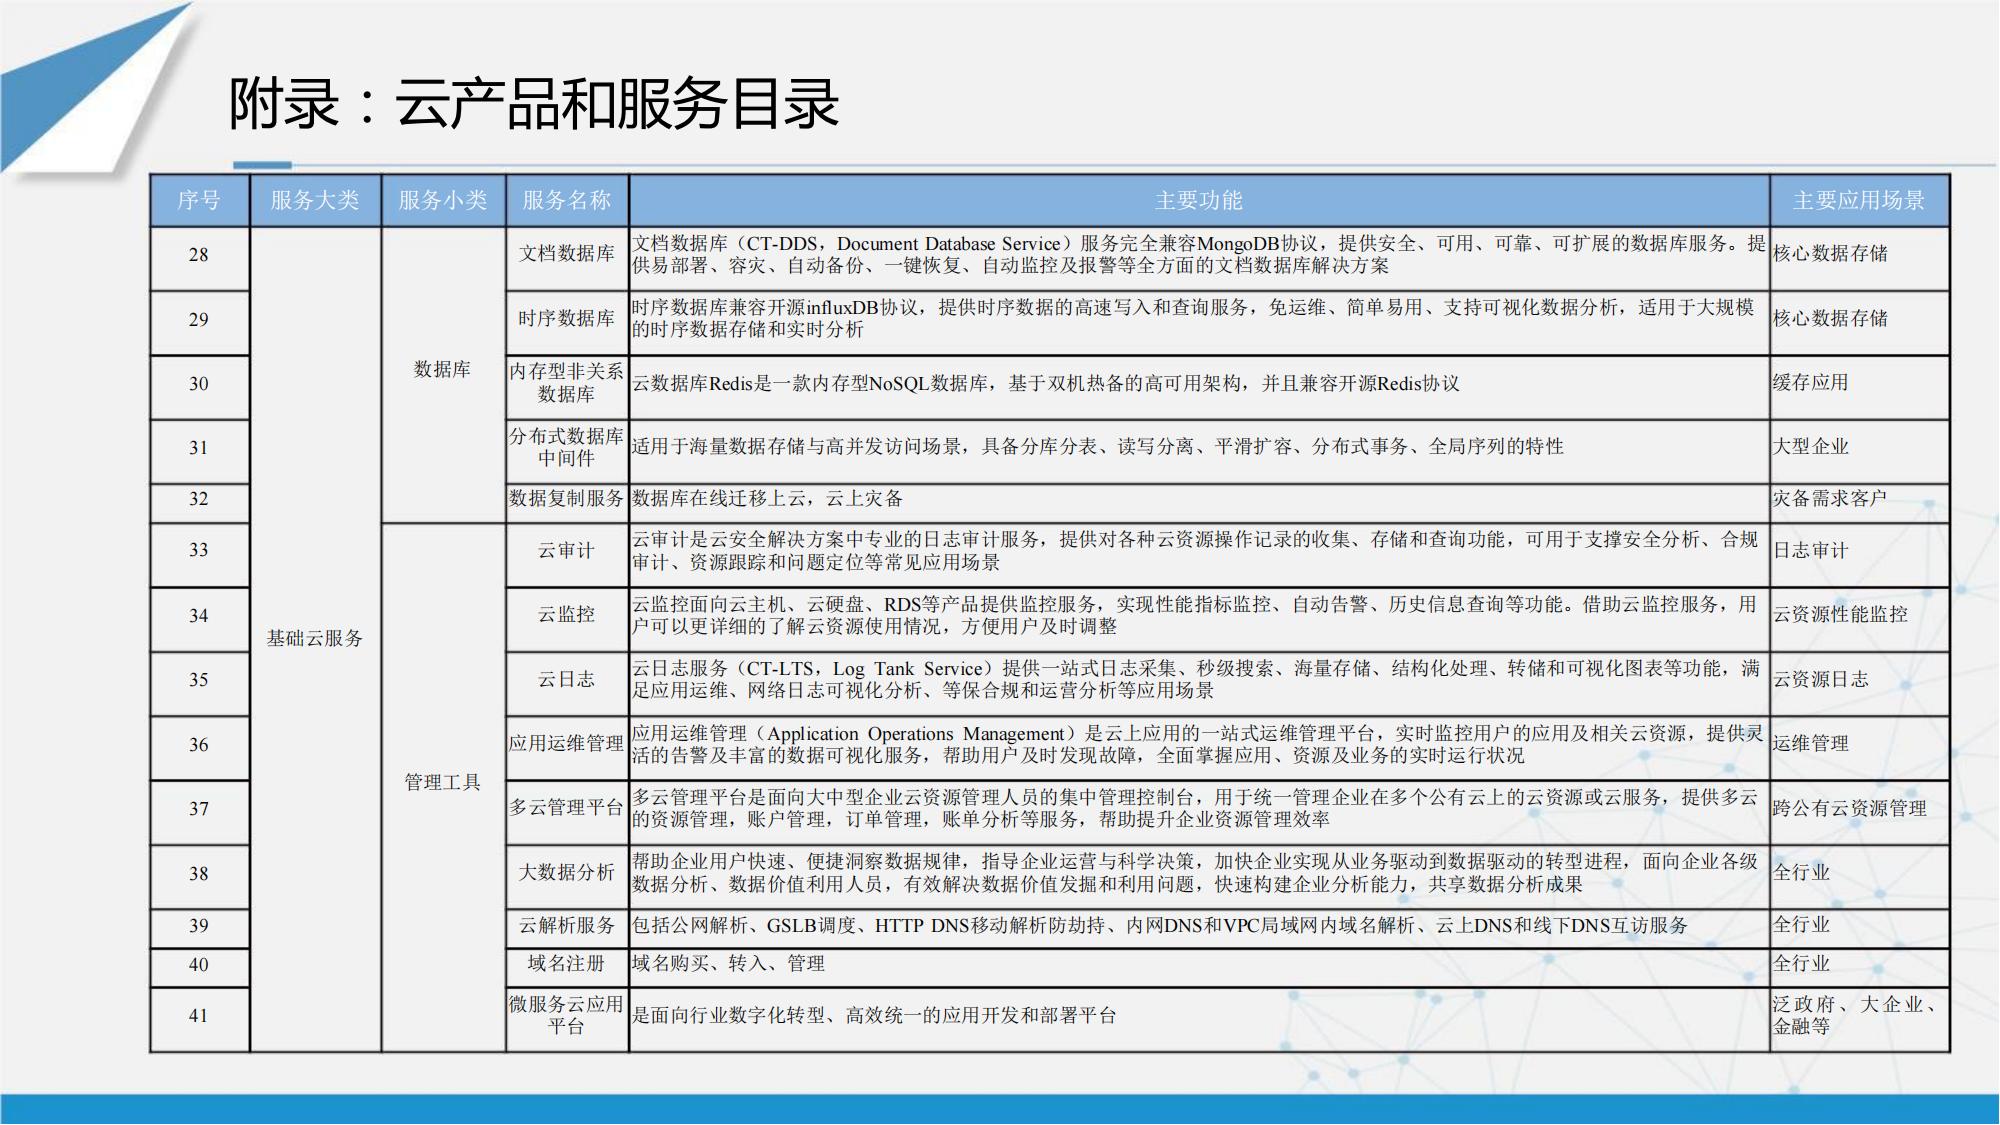The width and height of the screenshot is (2000, 1125).
Task: Click the slide title 附录：云产品和服务目录
Action: point(534,103)
